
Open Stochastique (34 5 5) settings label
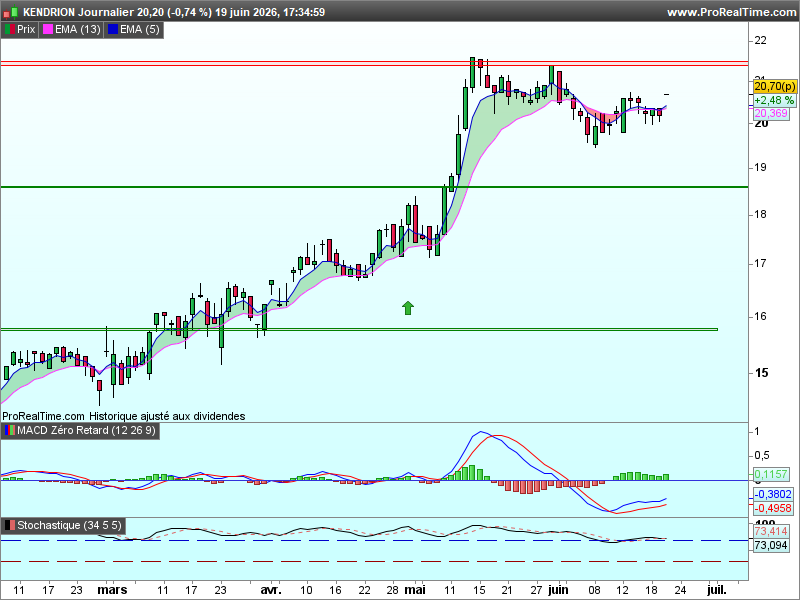(69, 526)
